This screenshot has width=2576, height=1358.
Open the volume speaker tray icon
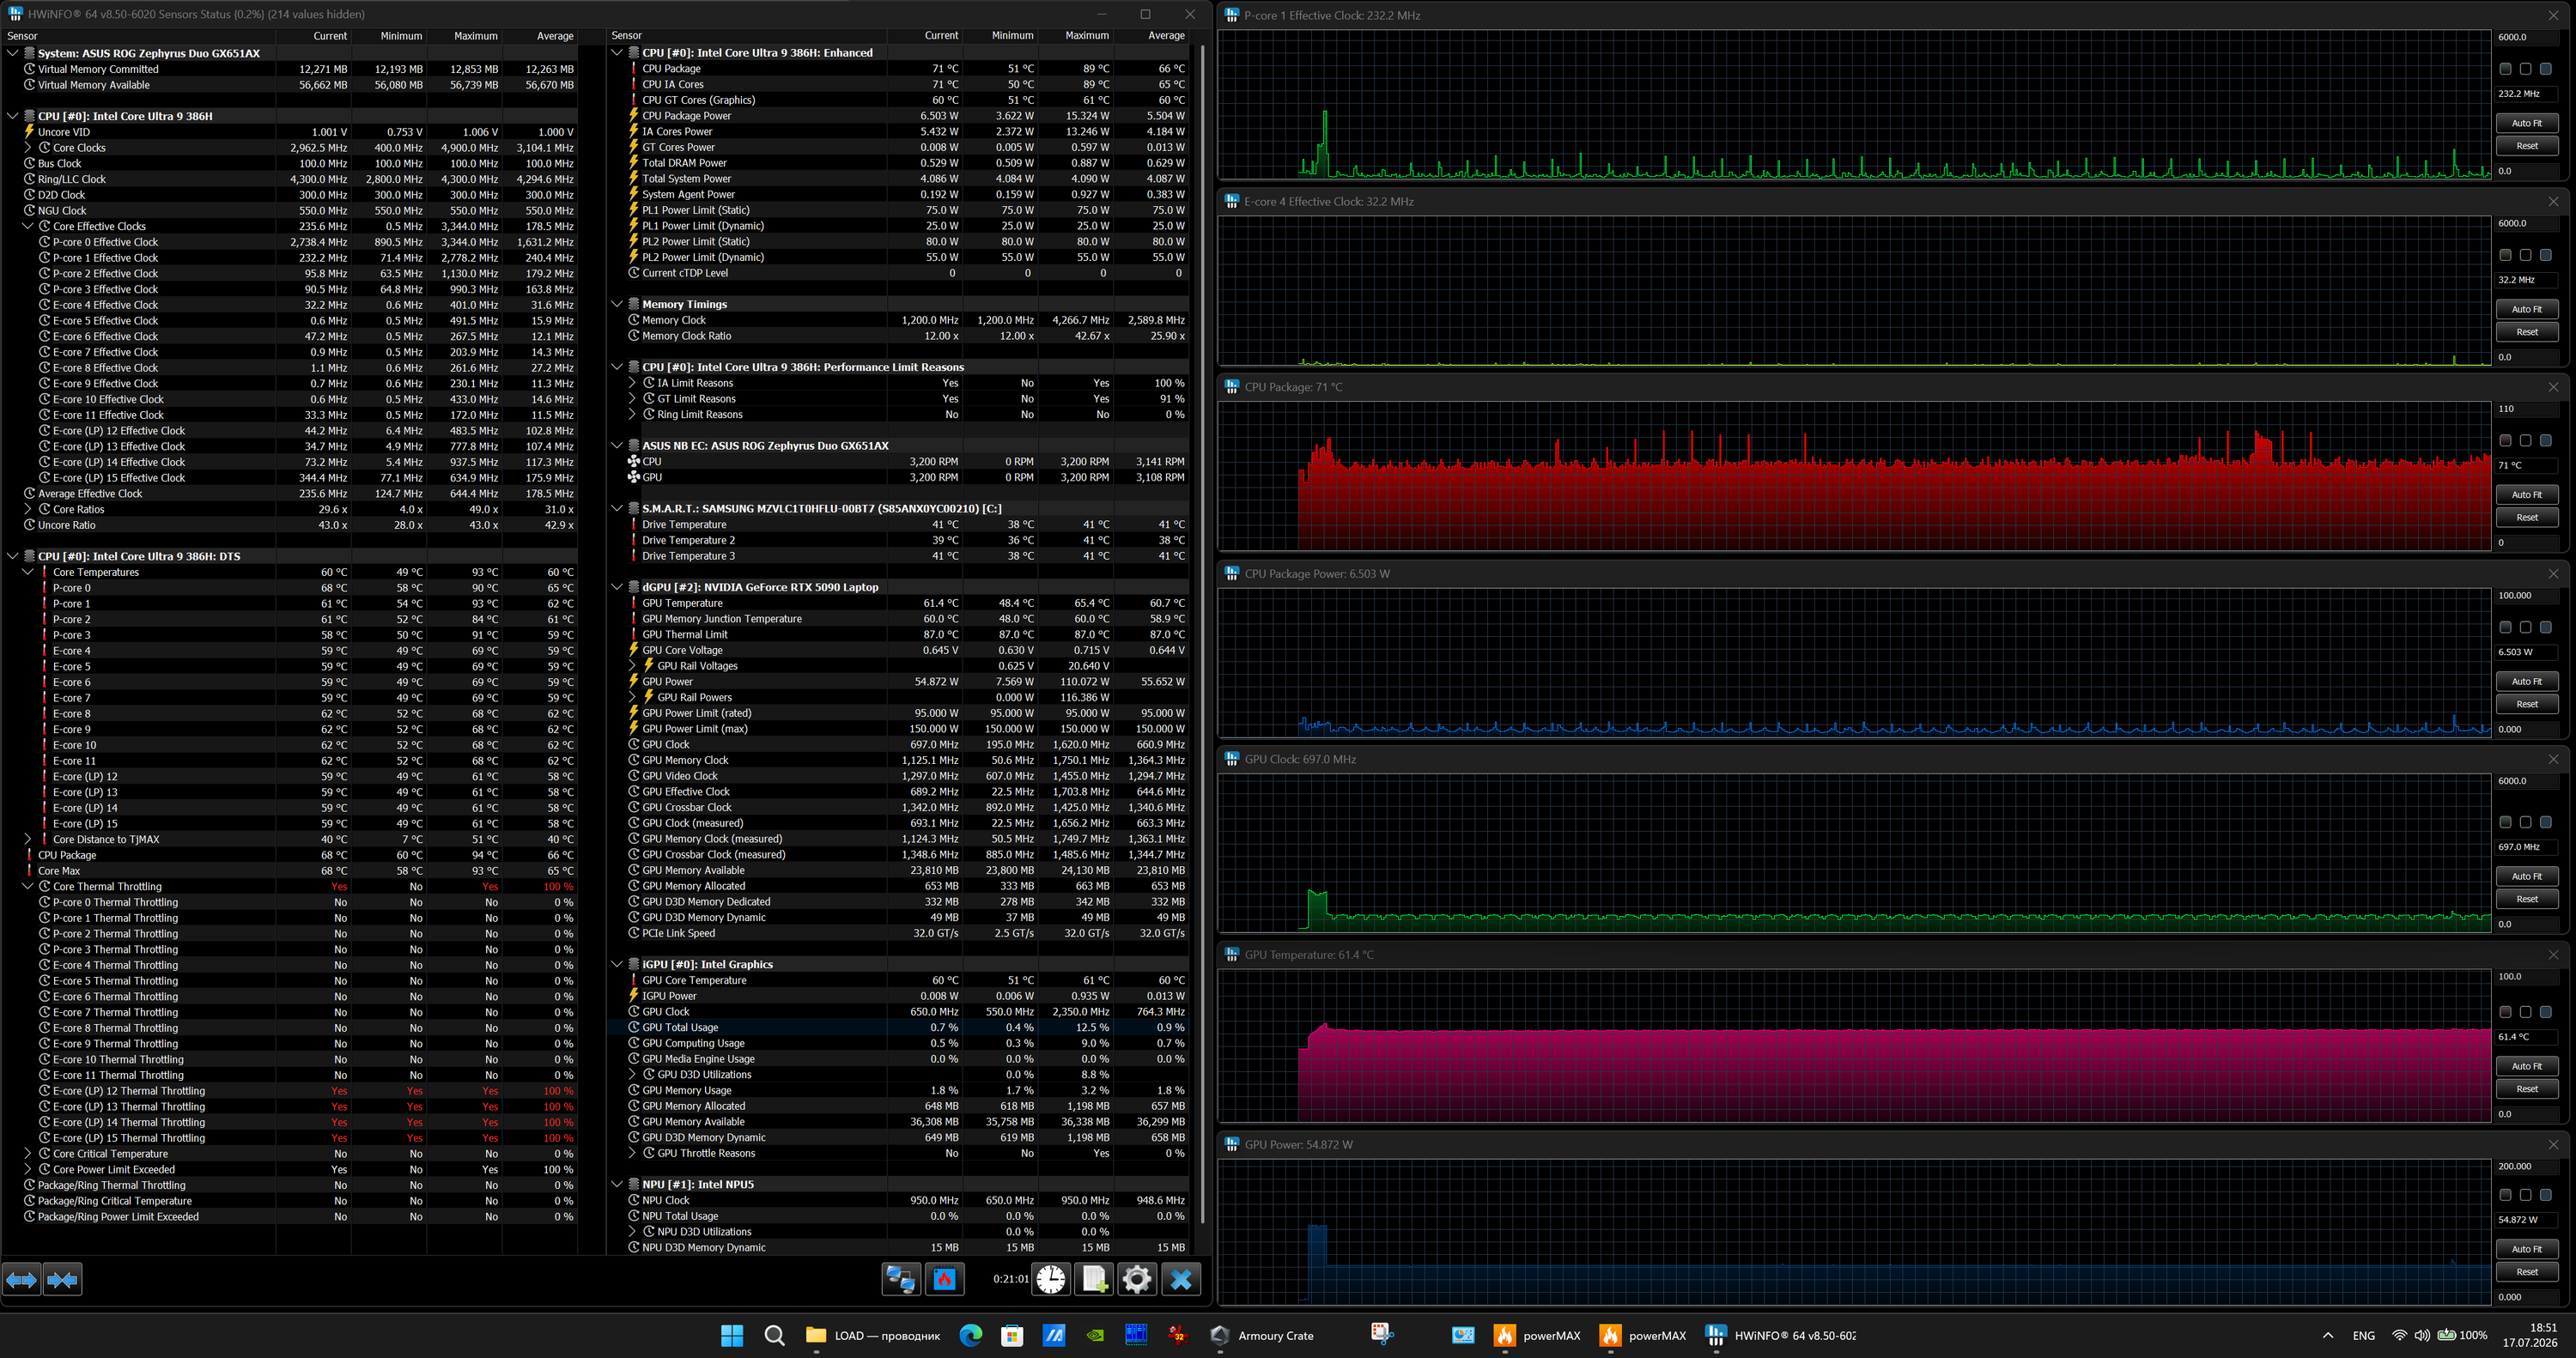(2422, 1335)
